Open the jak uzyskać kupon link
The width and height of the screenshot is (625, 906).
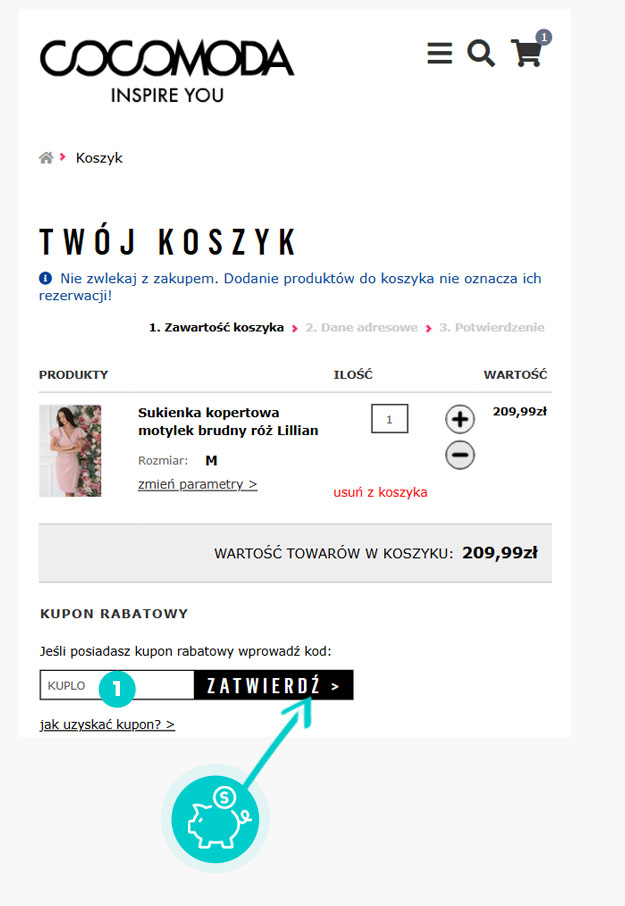(x=107, y=724)
